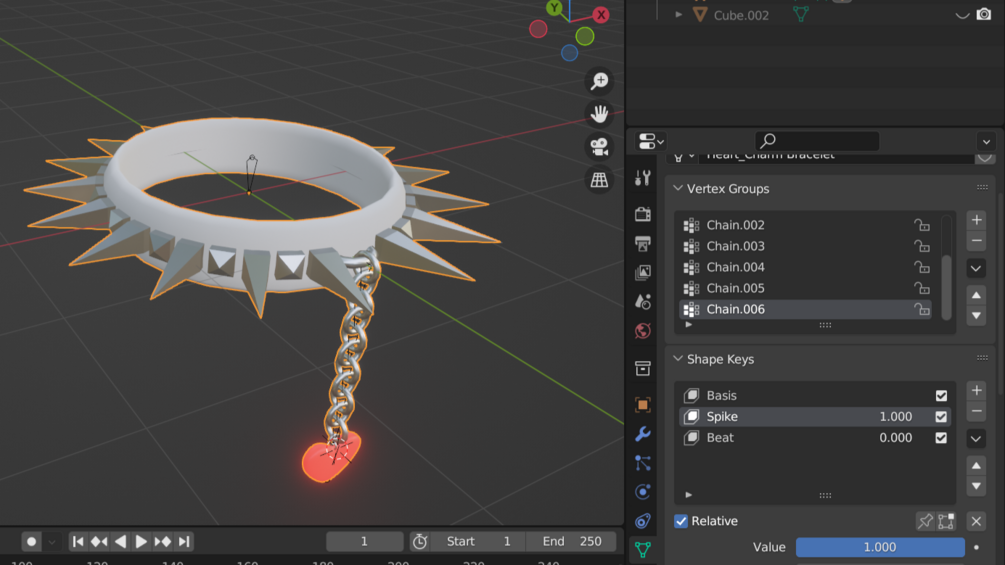The height and width of the screenshot is (565, 1005).
Task: Select the pan view hand icon
Action: coord(599,114)
